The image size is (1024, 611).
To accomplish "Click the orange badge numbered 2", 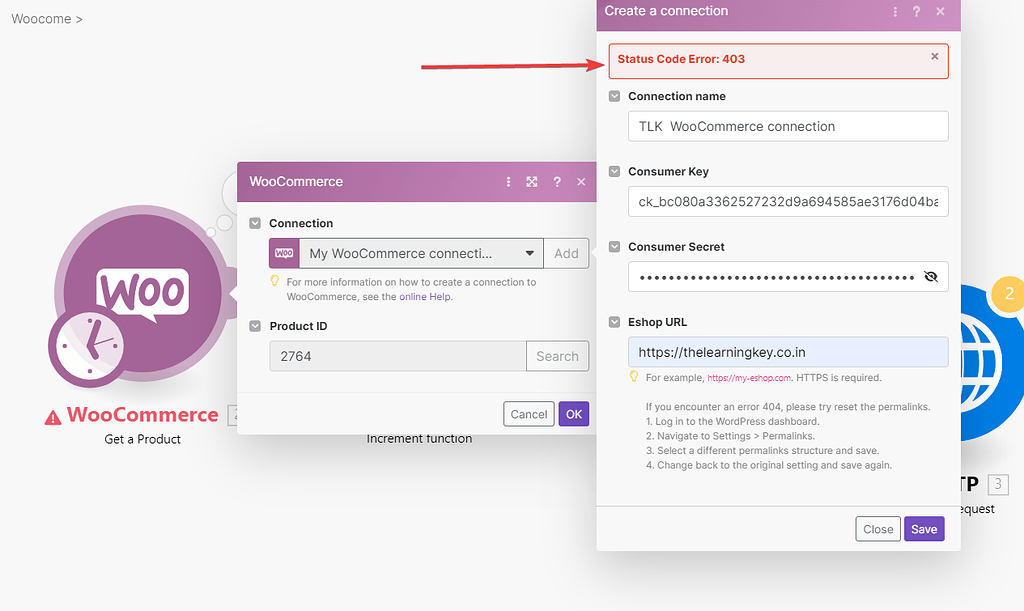I will [1009, 294].
